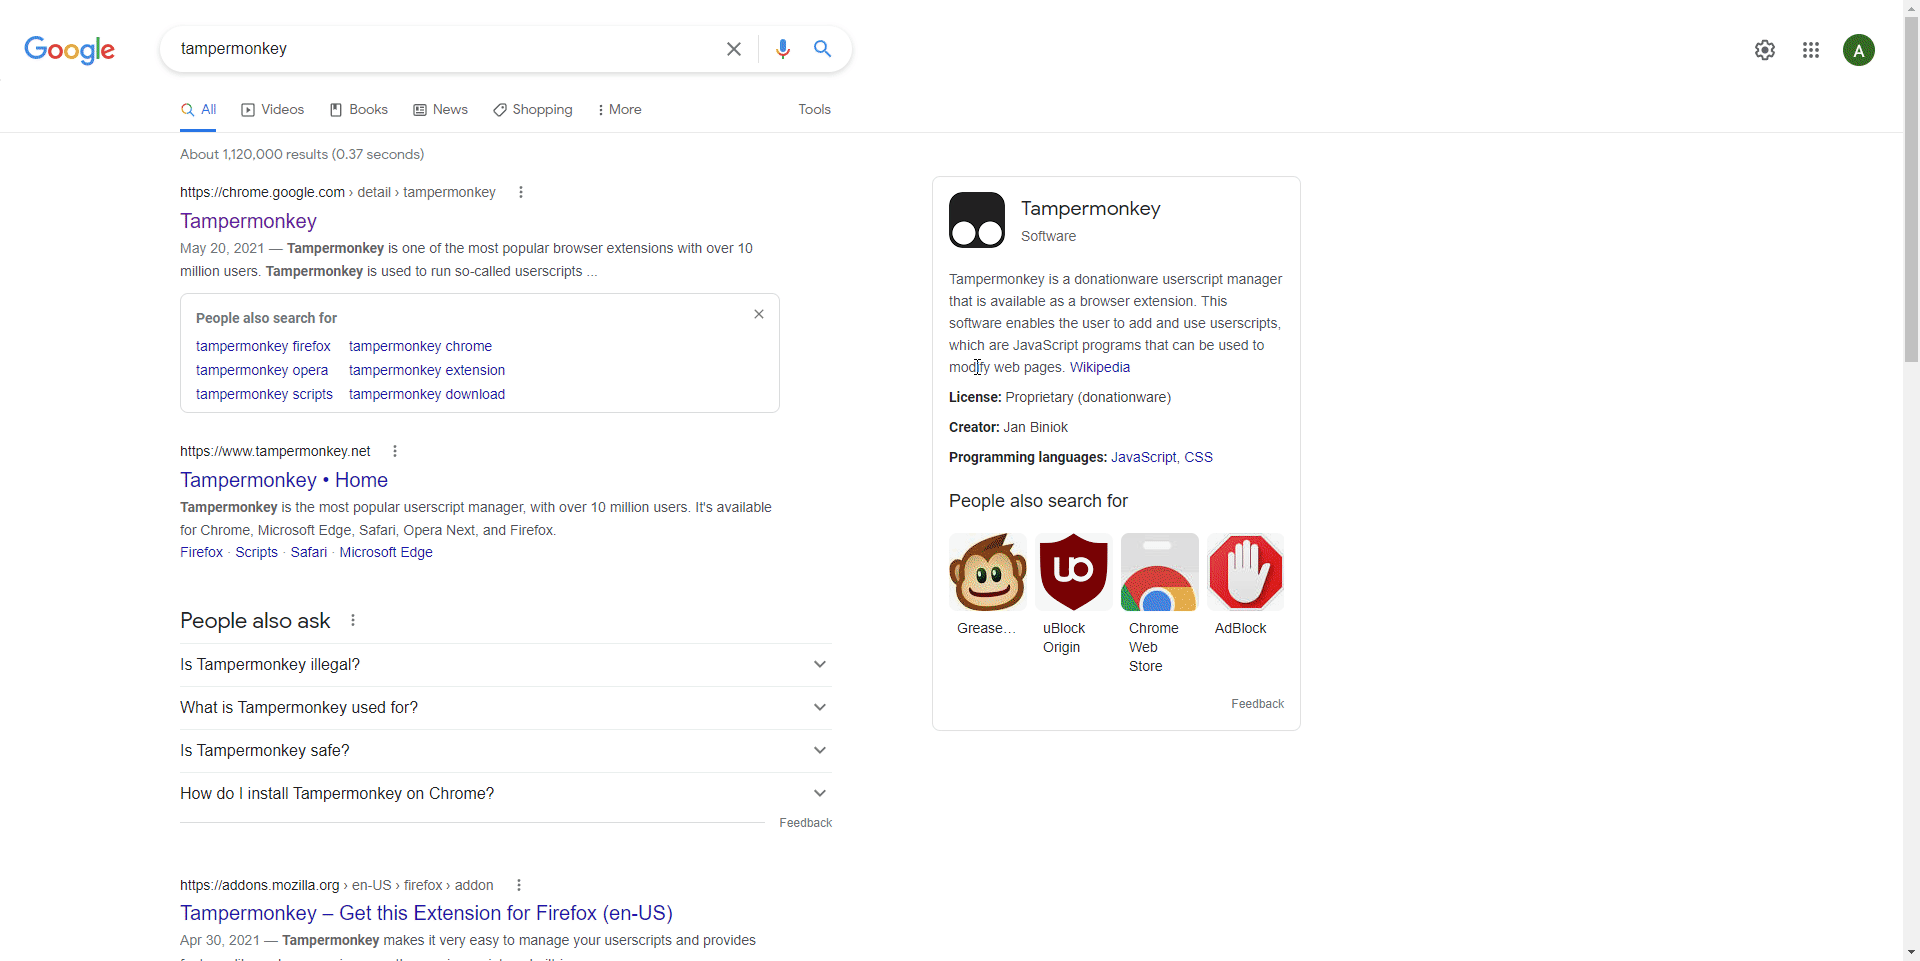Click chrome.google.com result URL
1920x961 pixels.
tap(337, 193)
